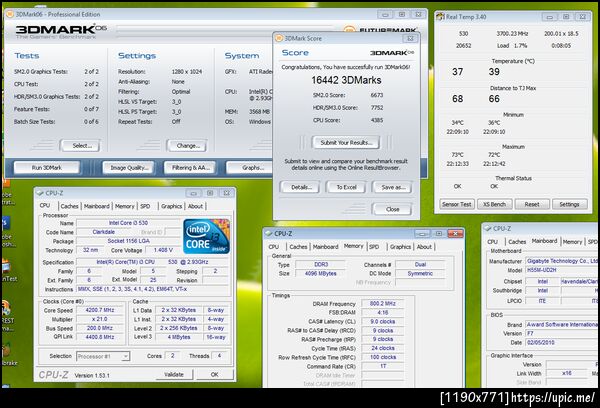Click Real Temp title bar icon
This screenshot has height=408, width=600.
tap(440, 16)
